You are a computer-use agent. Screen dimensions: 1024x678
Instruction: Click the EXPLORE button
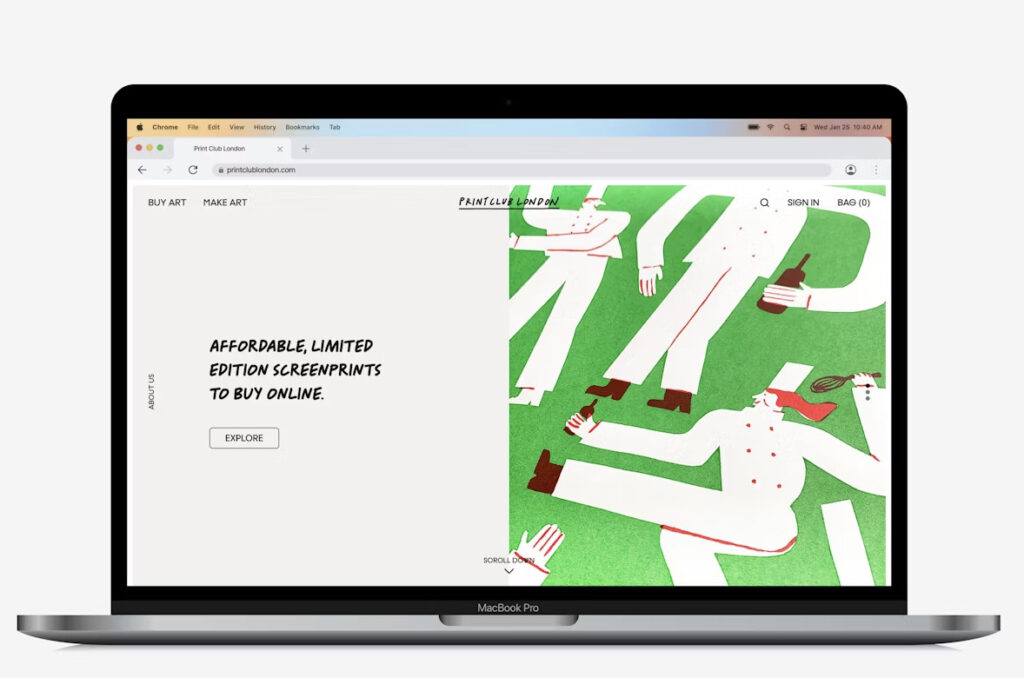(x=244, y=438)
